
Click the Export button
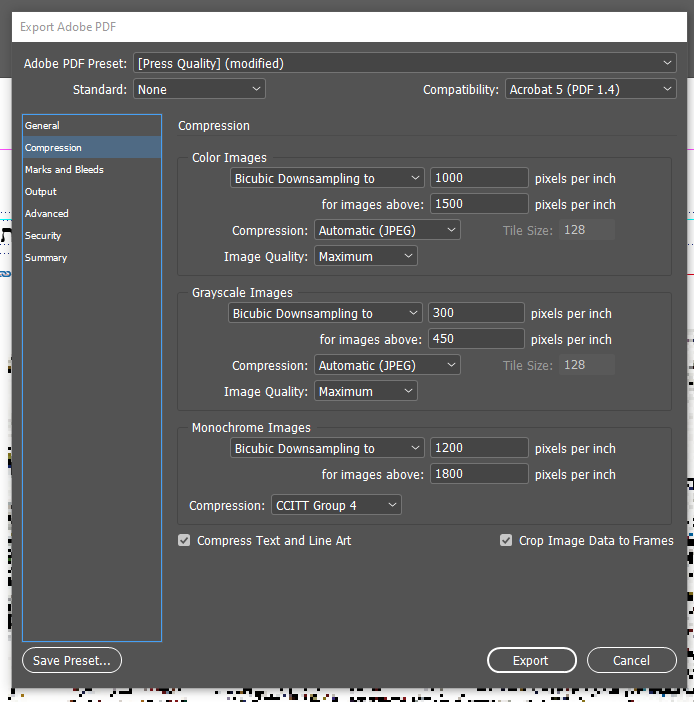click(531, 660)
